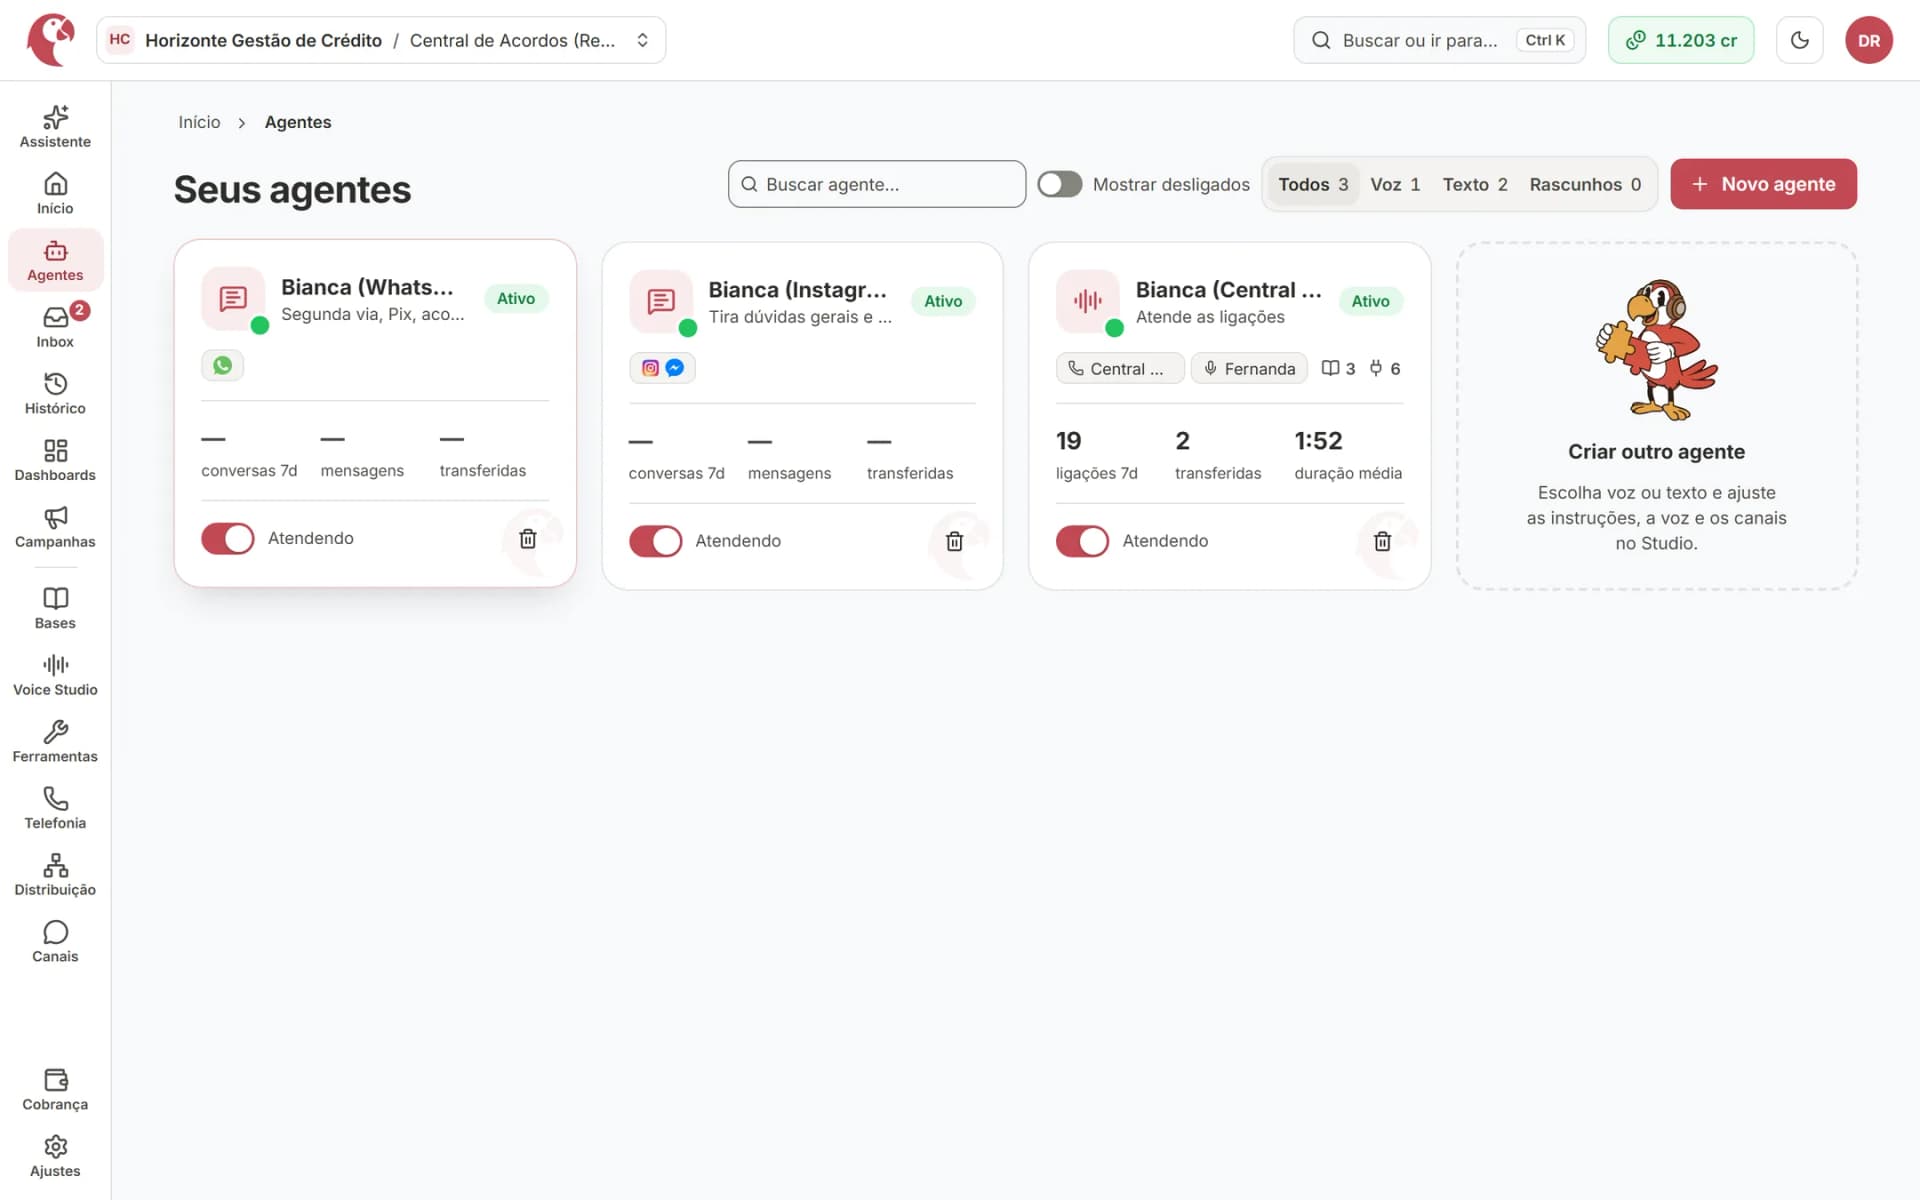Toggle Atendendo on Bianca (Instagr...) agent

655,541
